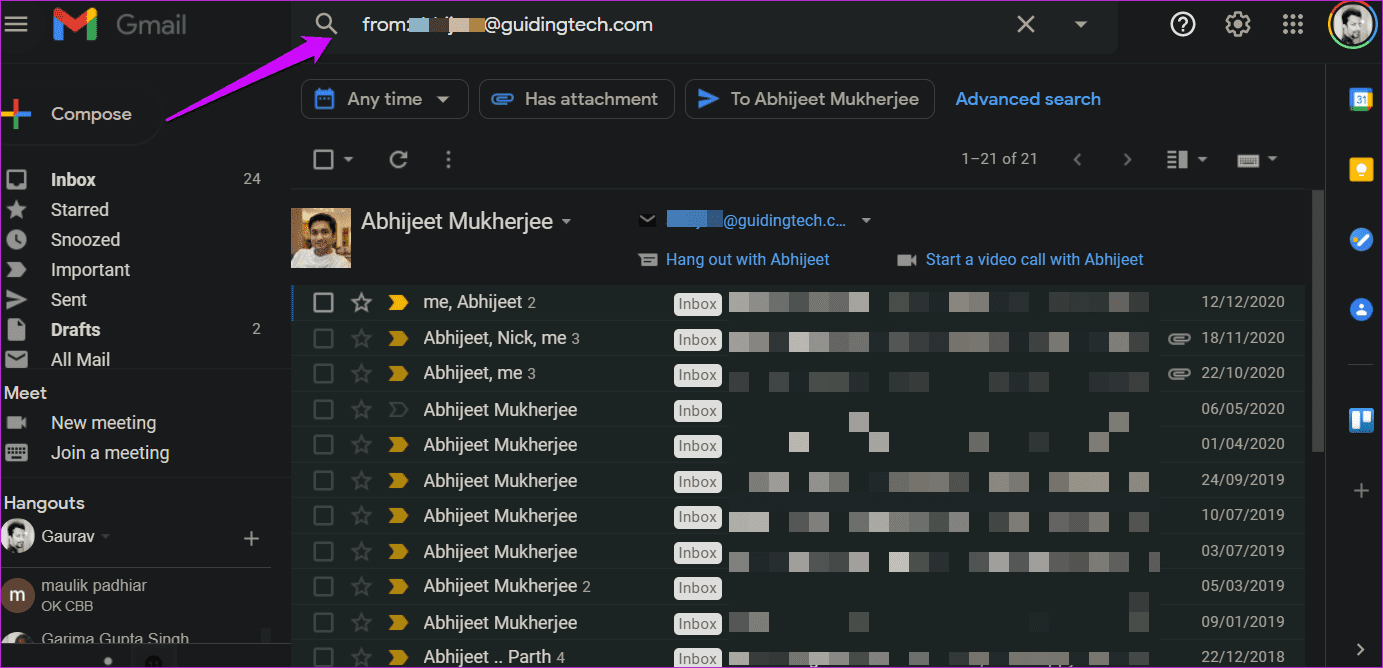1383x668 pixels.
Task: Click the Abhijeet Mukherjee contact photo
Action: coord(321,238)
